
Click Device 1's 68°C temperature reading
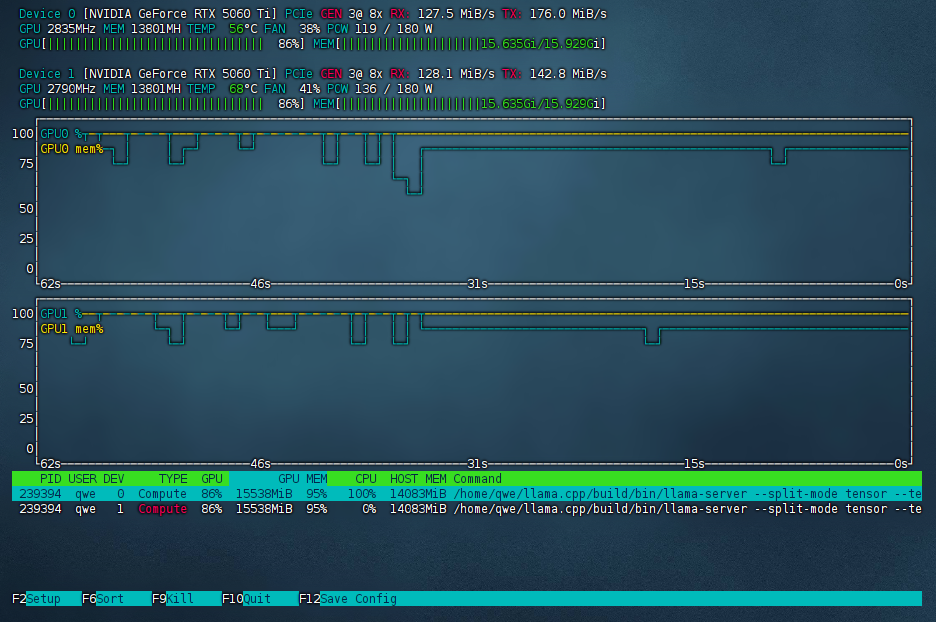click(243, 88)
